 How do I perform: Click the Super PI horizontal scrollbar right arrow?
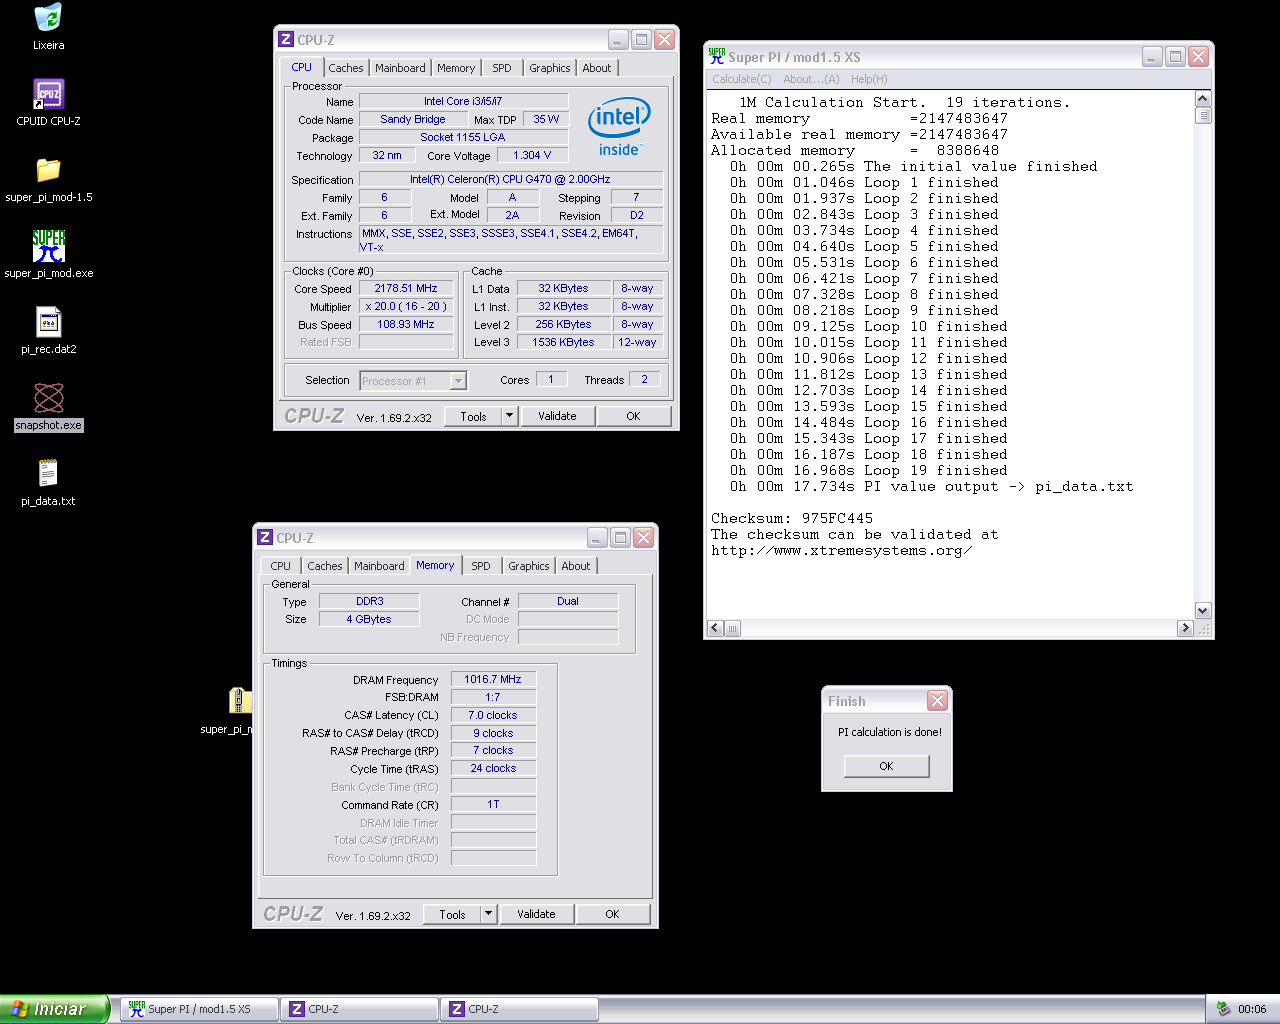(x=1185, y=628)
